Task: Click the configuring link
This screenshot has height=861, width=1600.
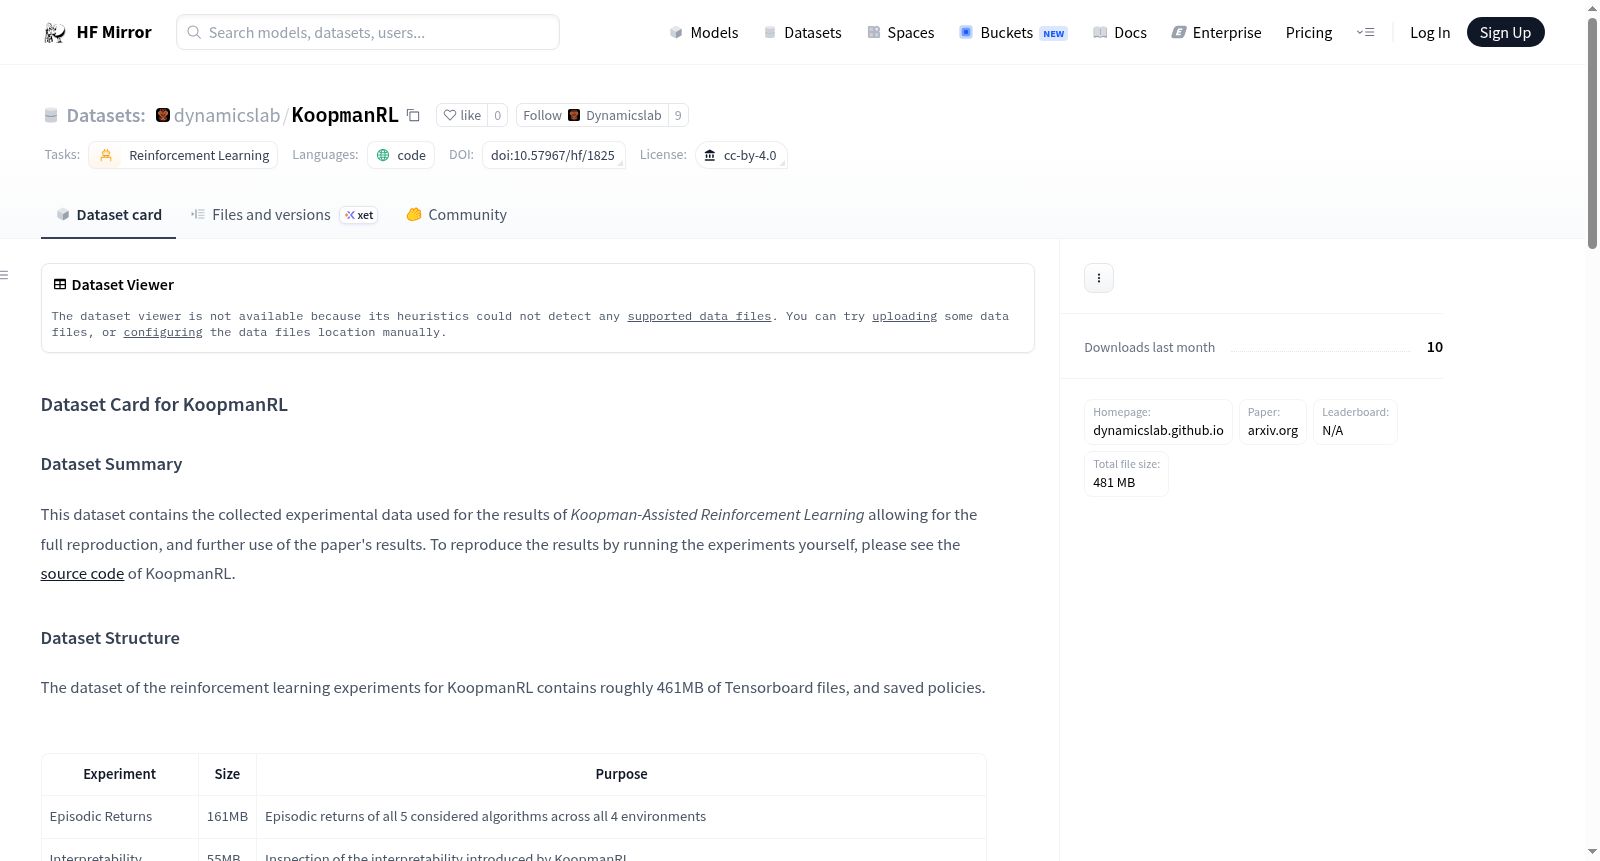Action: 163,332
